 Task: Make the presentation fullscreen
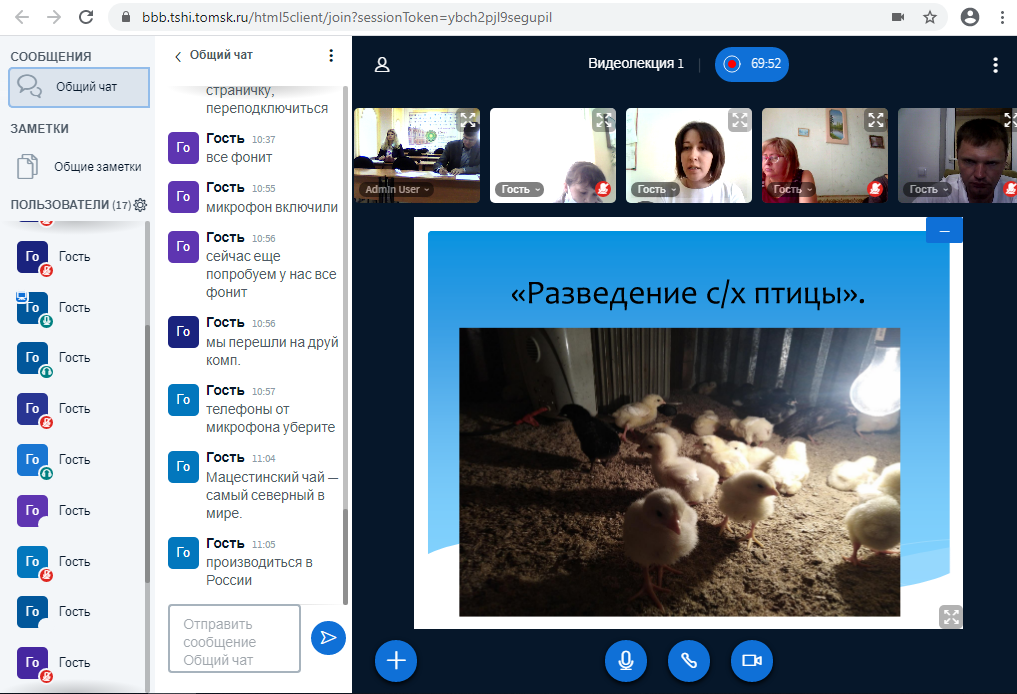tap(950, 616)
